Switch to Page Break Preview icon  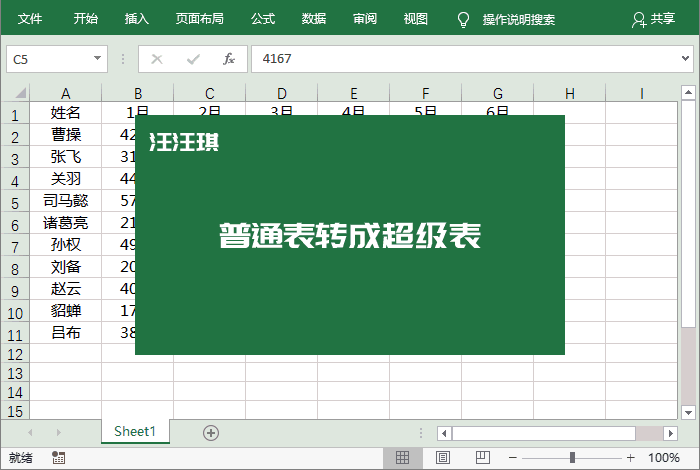[x=483, y=458]
